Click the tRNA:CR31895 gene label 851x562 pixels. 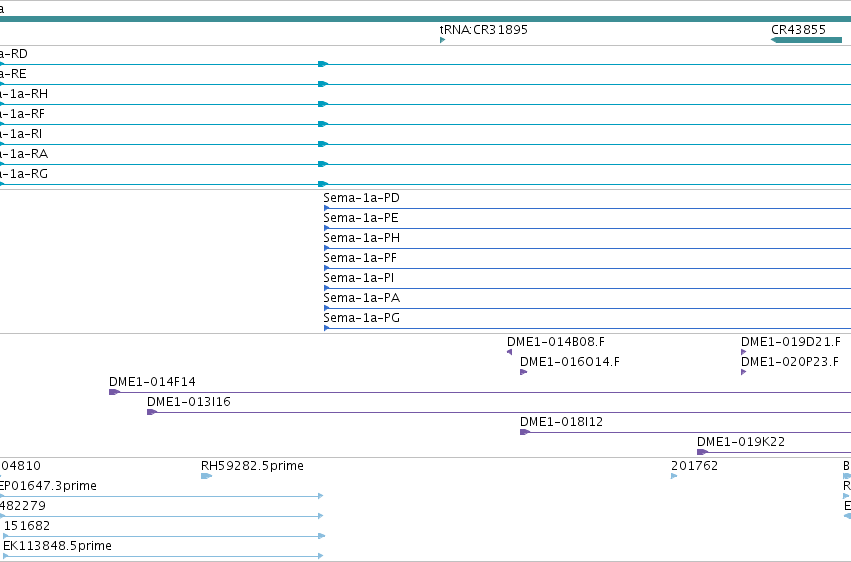[483, 29]
